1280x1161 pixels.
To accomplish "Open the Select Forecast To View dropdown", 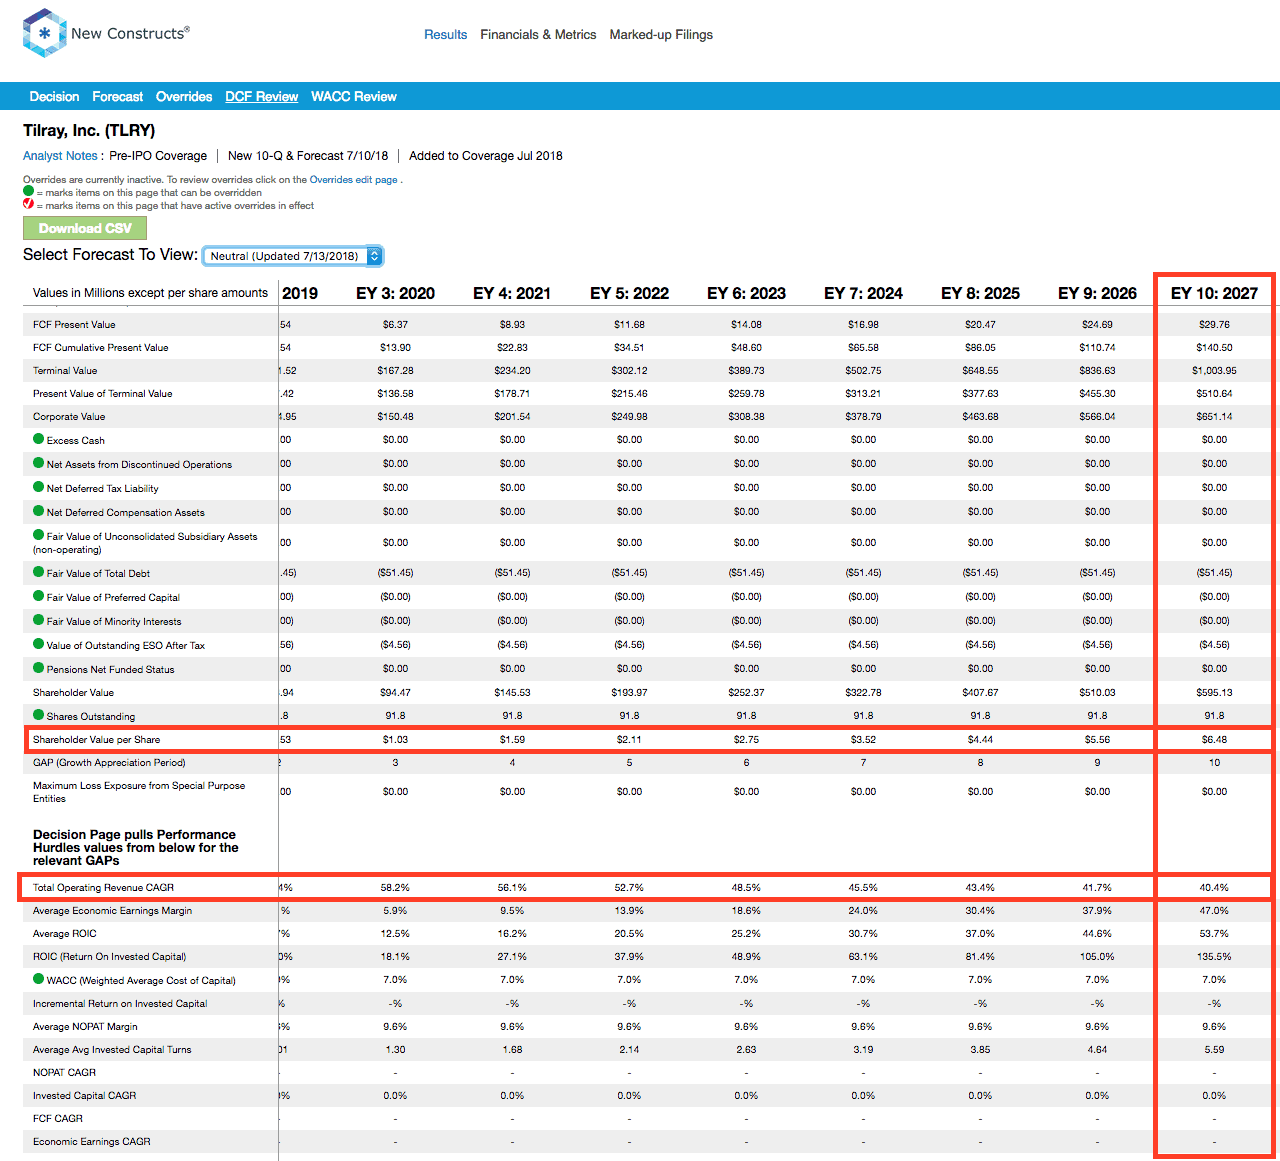I will [x=292, y=256].
